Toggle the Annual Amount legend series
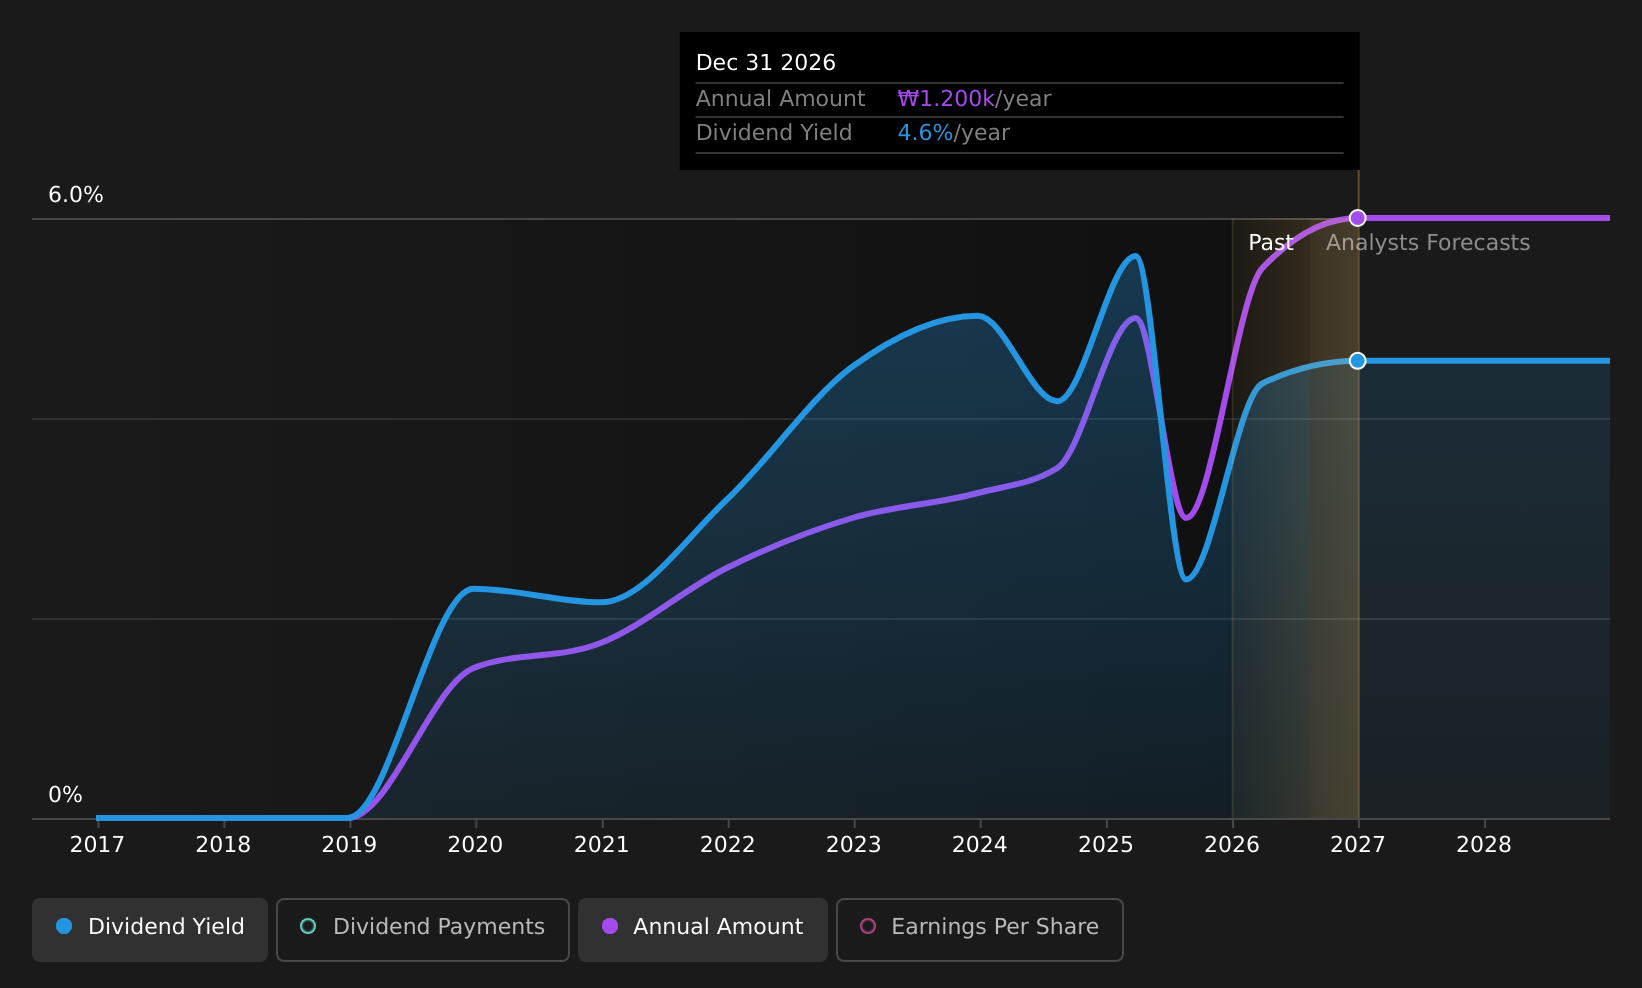This screenshot has width=1642, height=988. [x=703, y=929]
